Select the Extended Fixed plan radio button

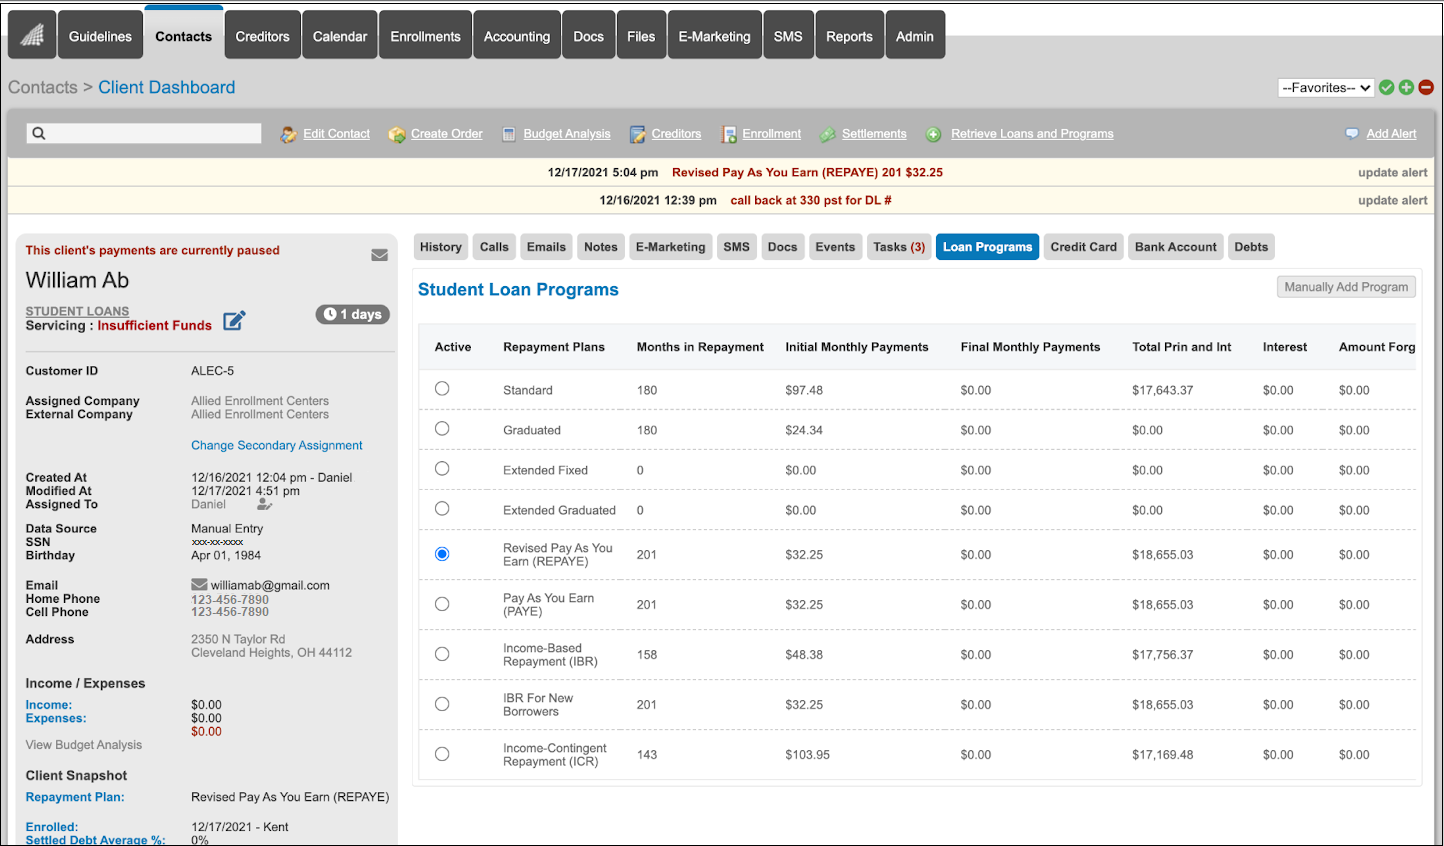tap(442, 469)
